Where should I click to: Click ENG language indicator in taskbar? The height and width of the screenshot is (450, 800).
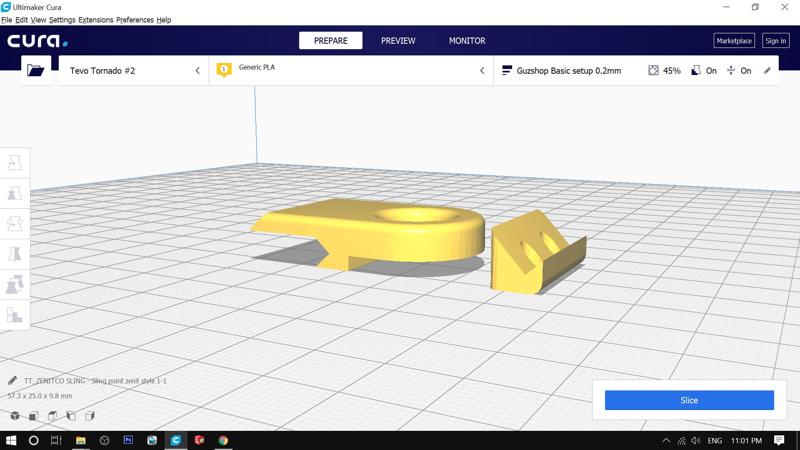click(714, 440)
